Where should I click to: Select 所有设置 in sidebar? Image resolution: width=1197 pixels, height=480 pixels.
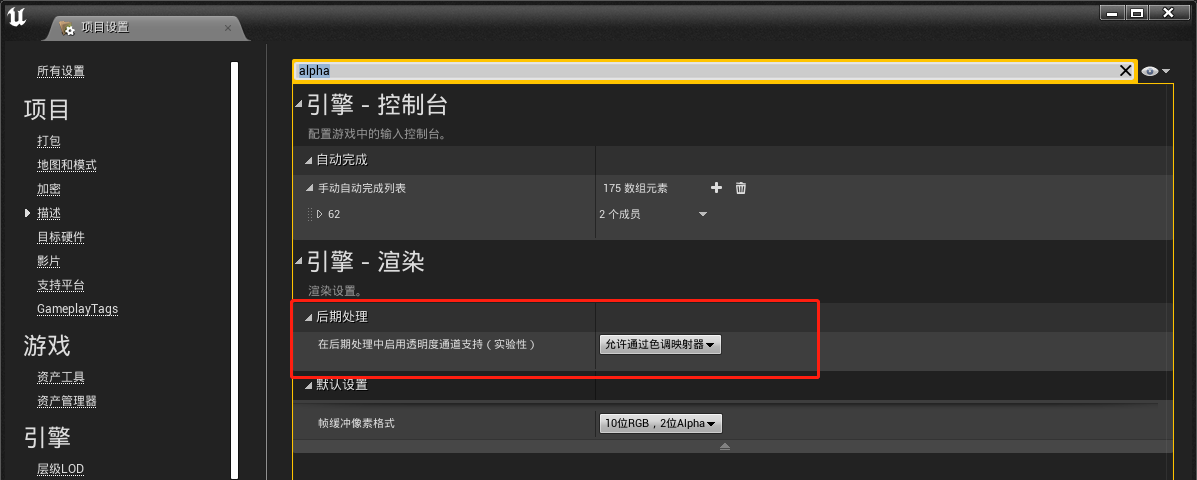[60, 71]
